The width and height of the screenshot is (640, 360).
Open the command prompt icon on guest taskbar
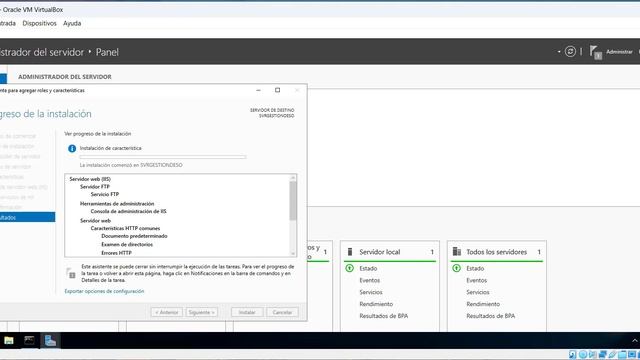point(29,340)
